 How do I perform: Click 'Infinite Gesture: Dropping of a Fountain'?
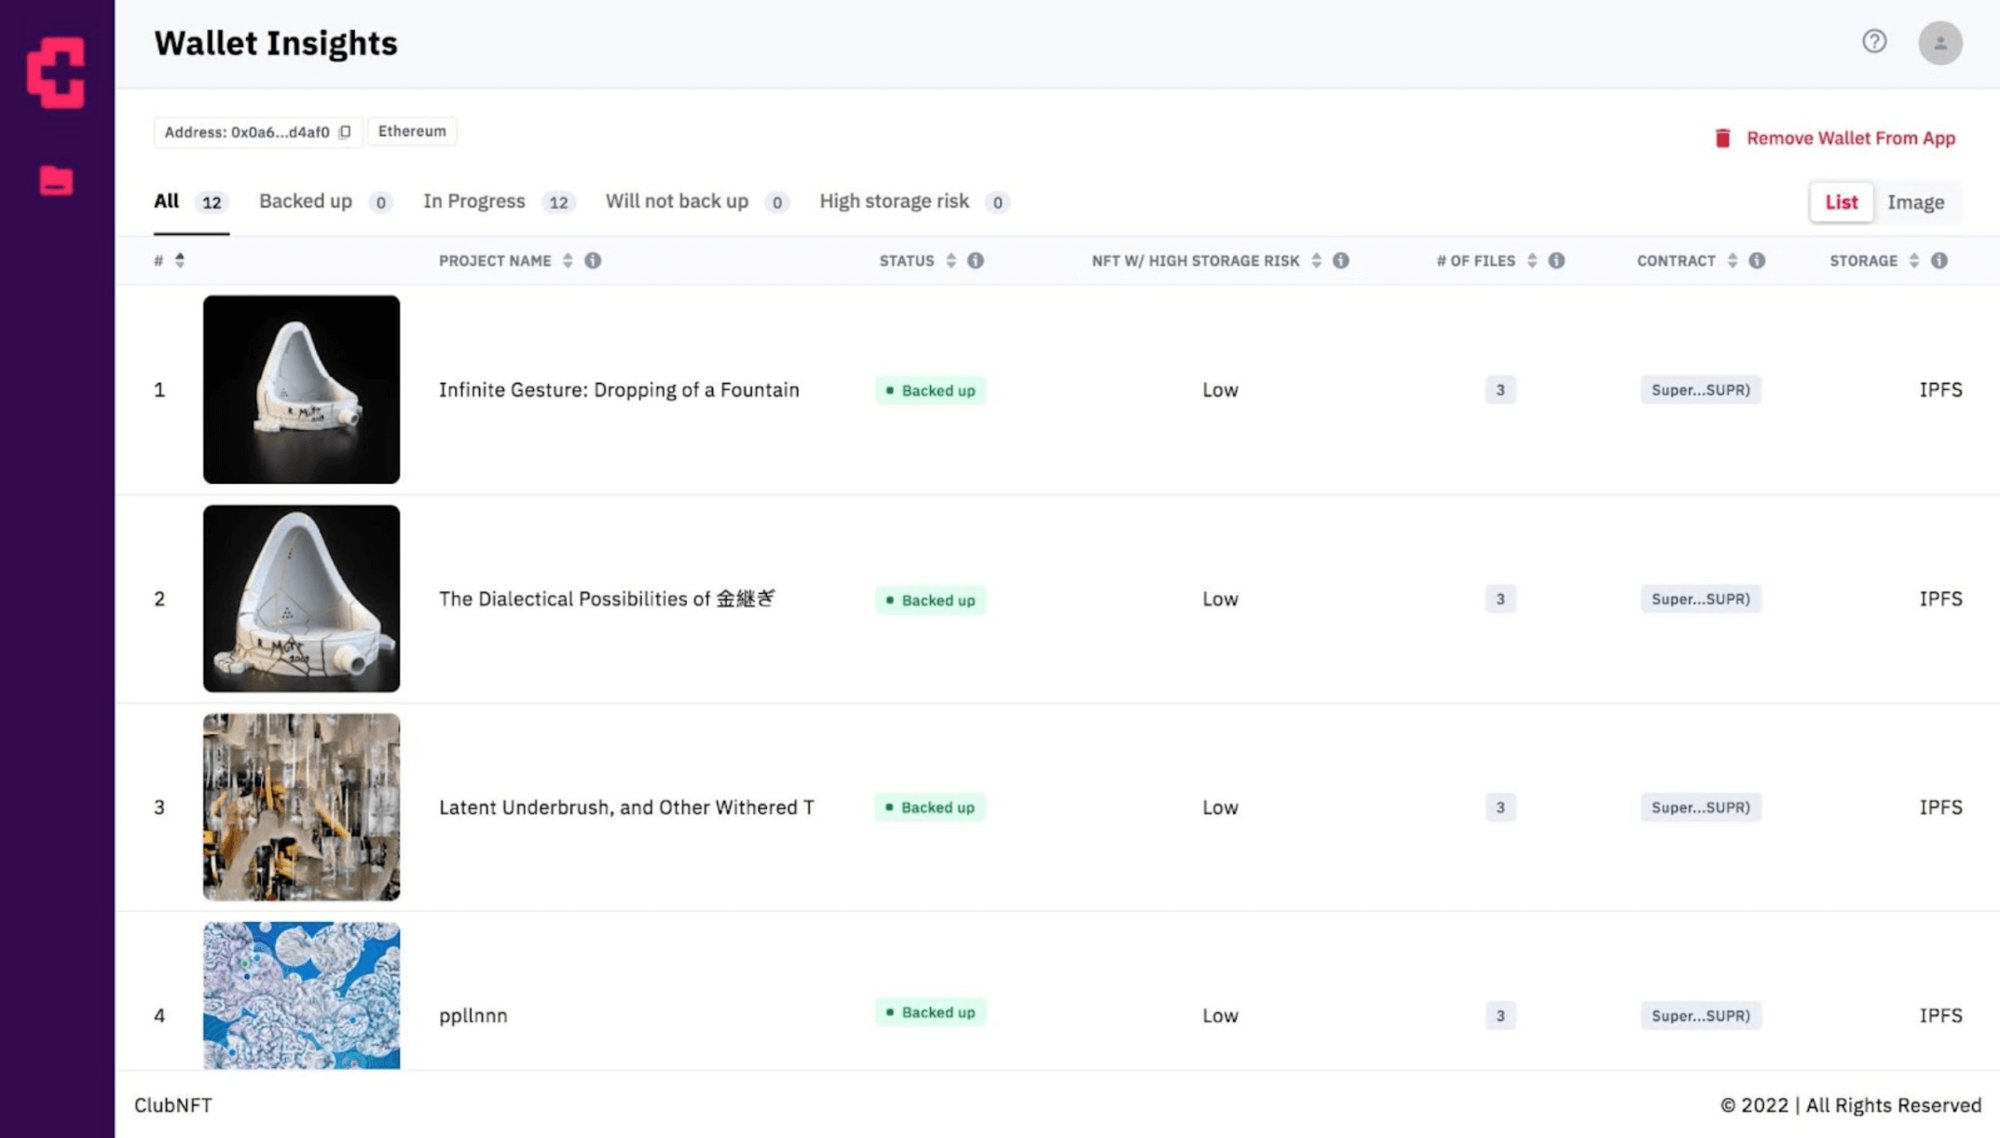(x=619, y=390)
